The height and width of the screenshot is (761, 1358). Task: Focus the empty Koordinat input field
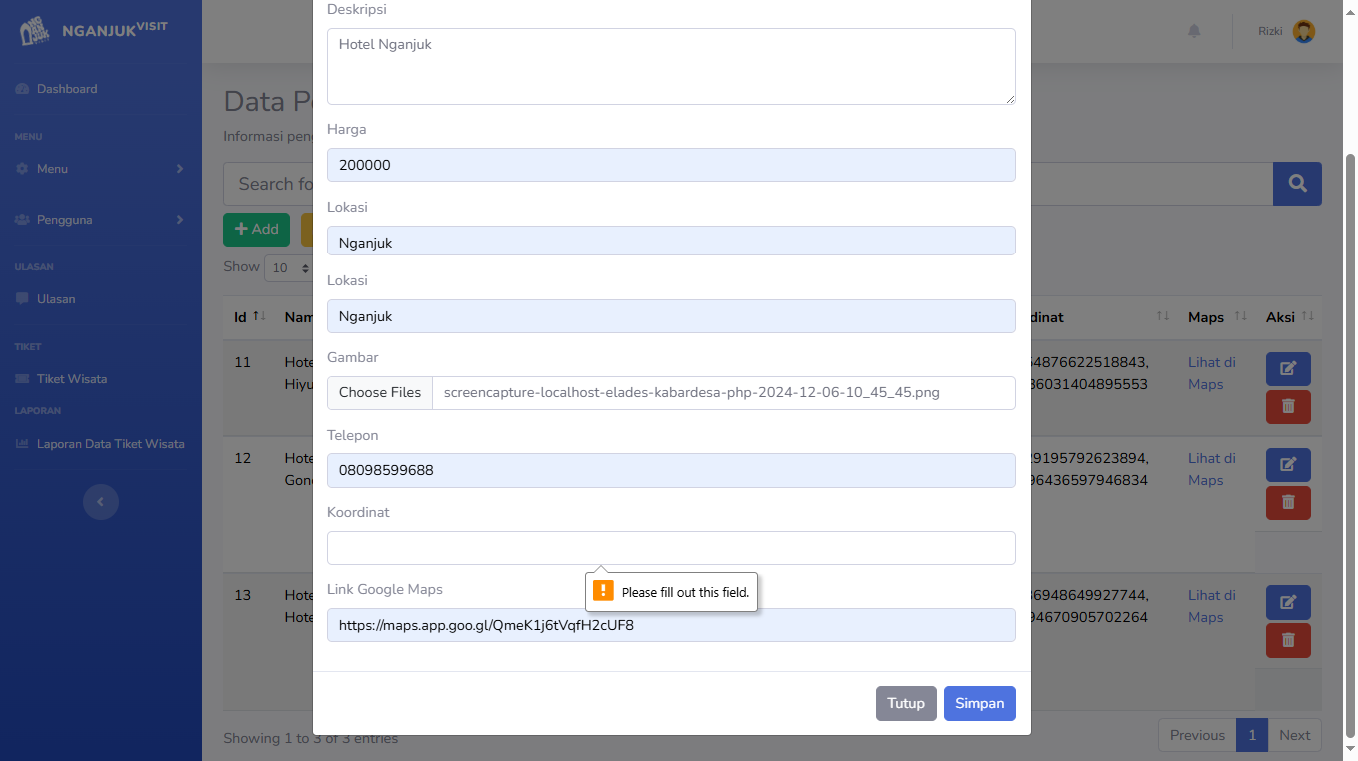point(671,548)
